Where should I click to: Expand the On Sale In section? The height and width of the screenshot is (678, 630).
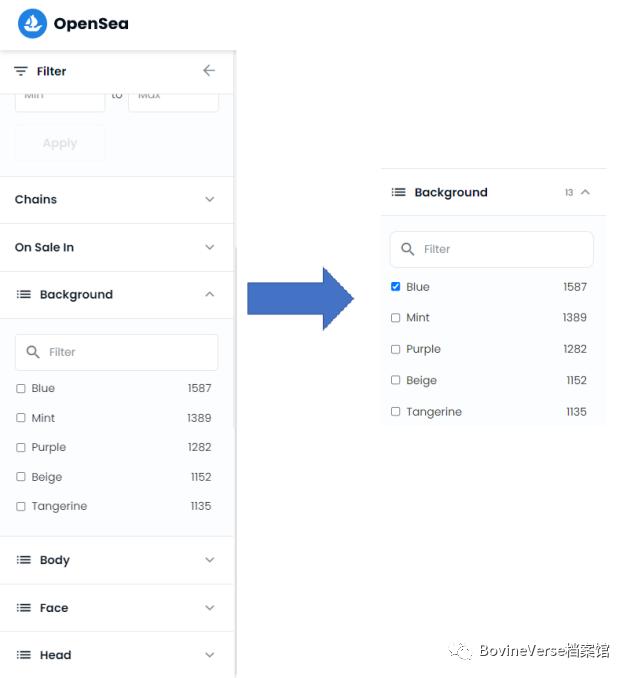(209, 247)
